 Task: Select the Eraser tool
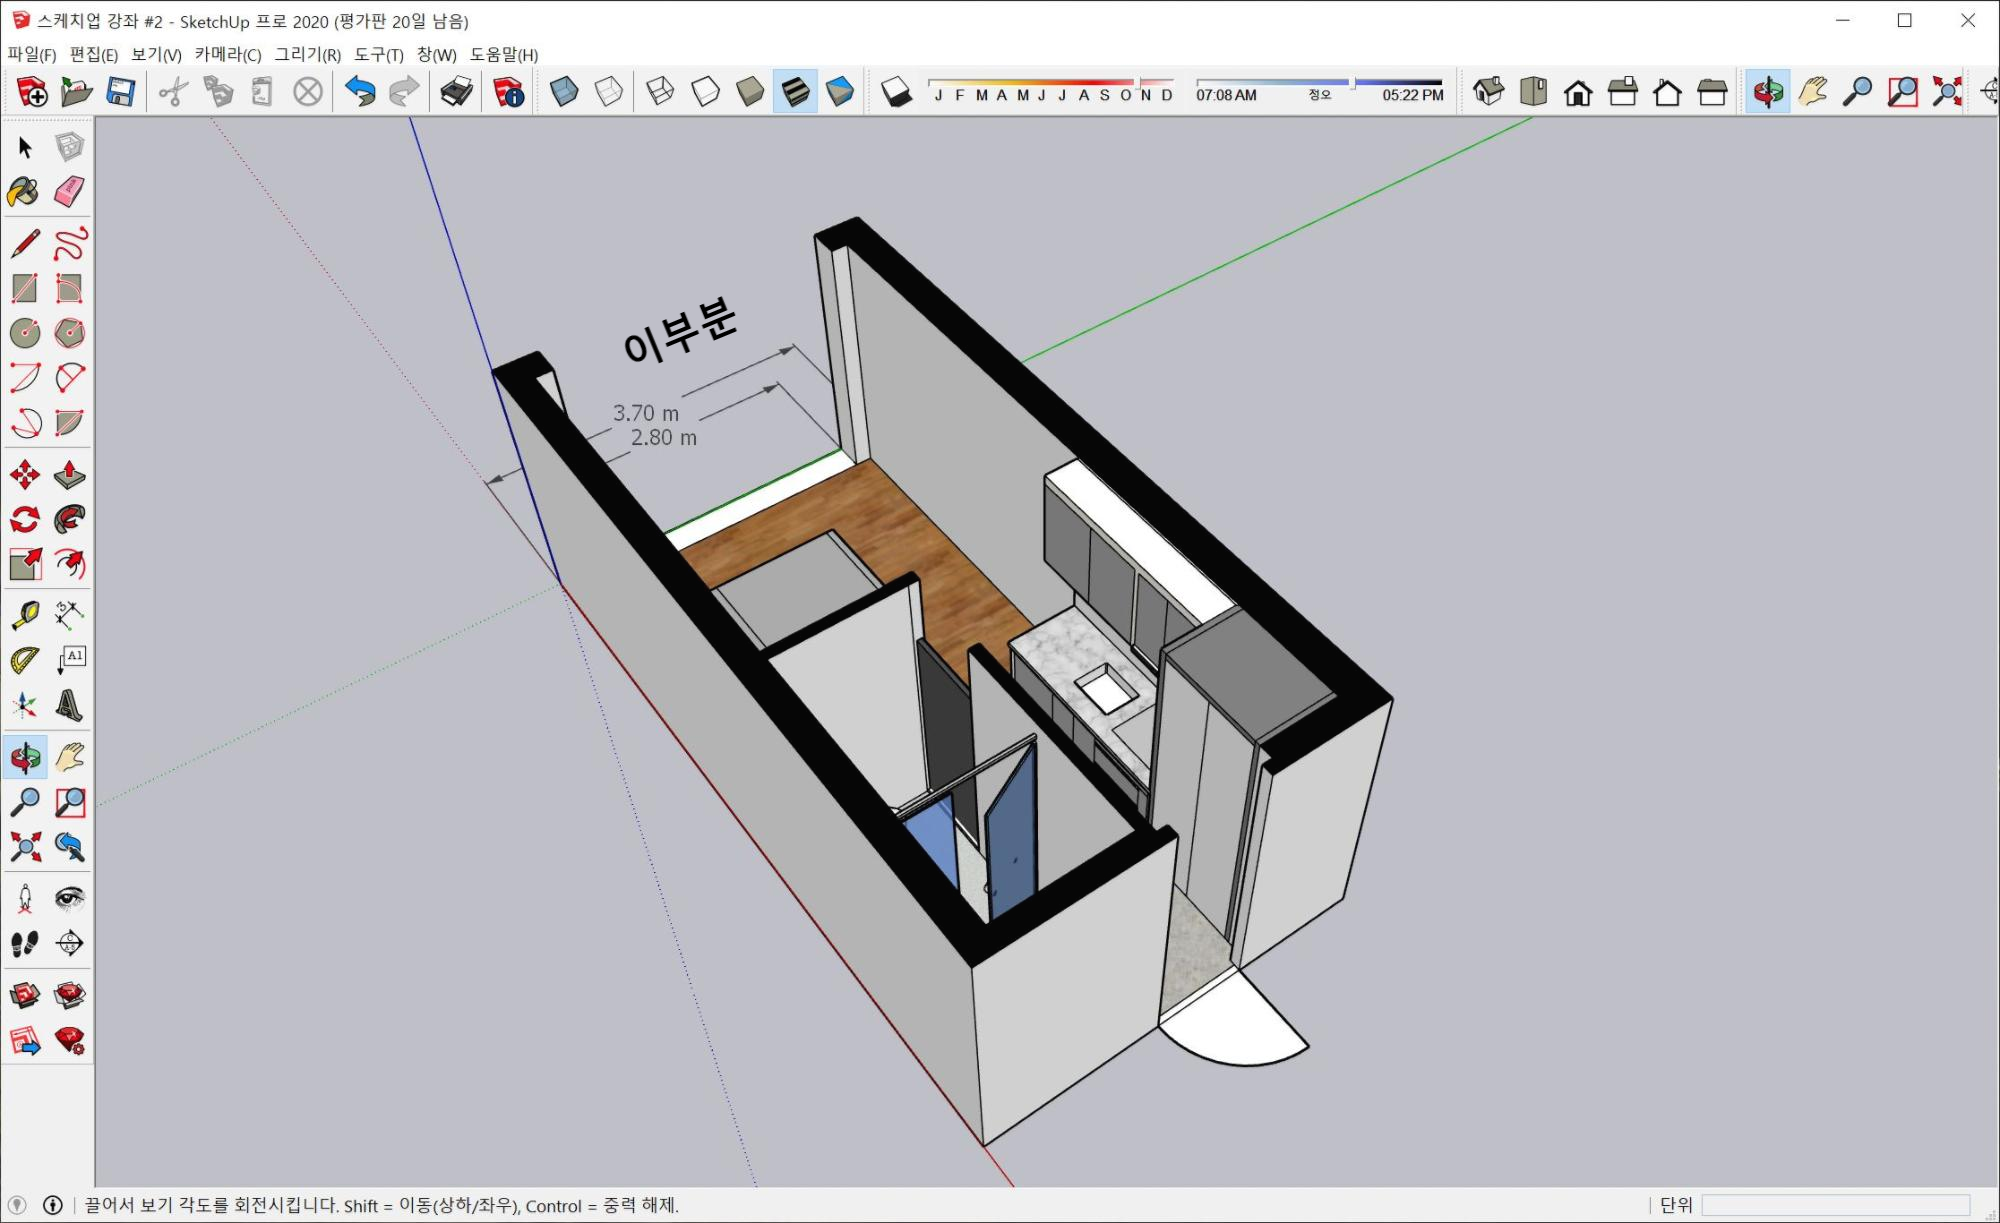click(69, 191)
